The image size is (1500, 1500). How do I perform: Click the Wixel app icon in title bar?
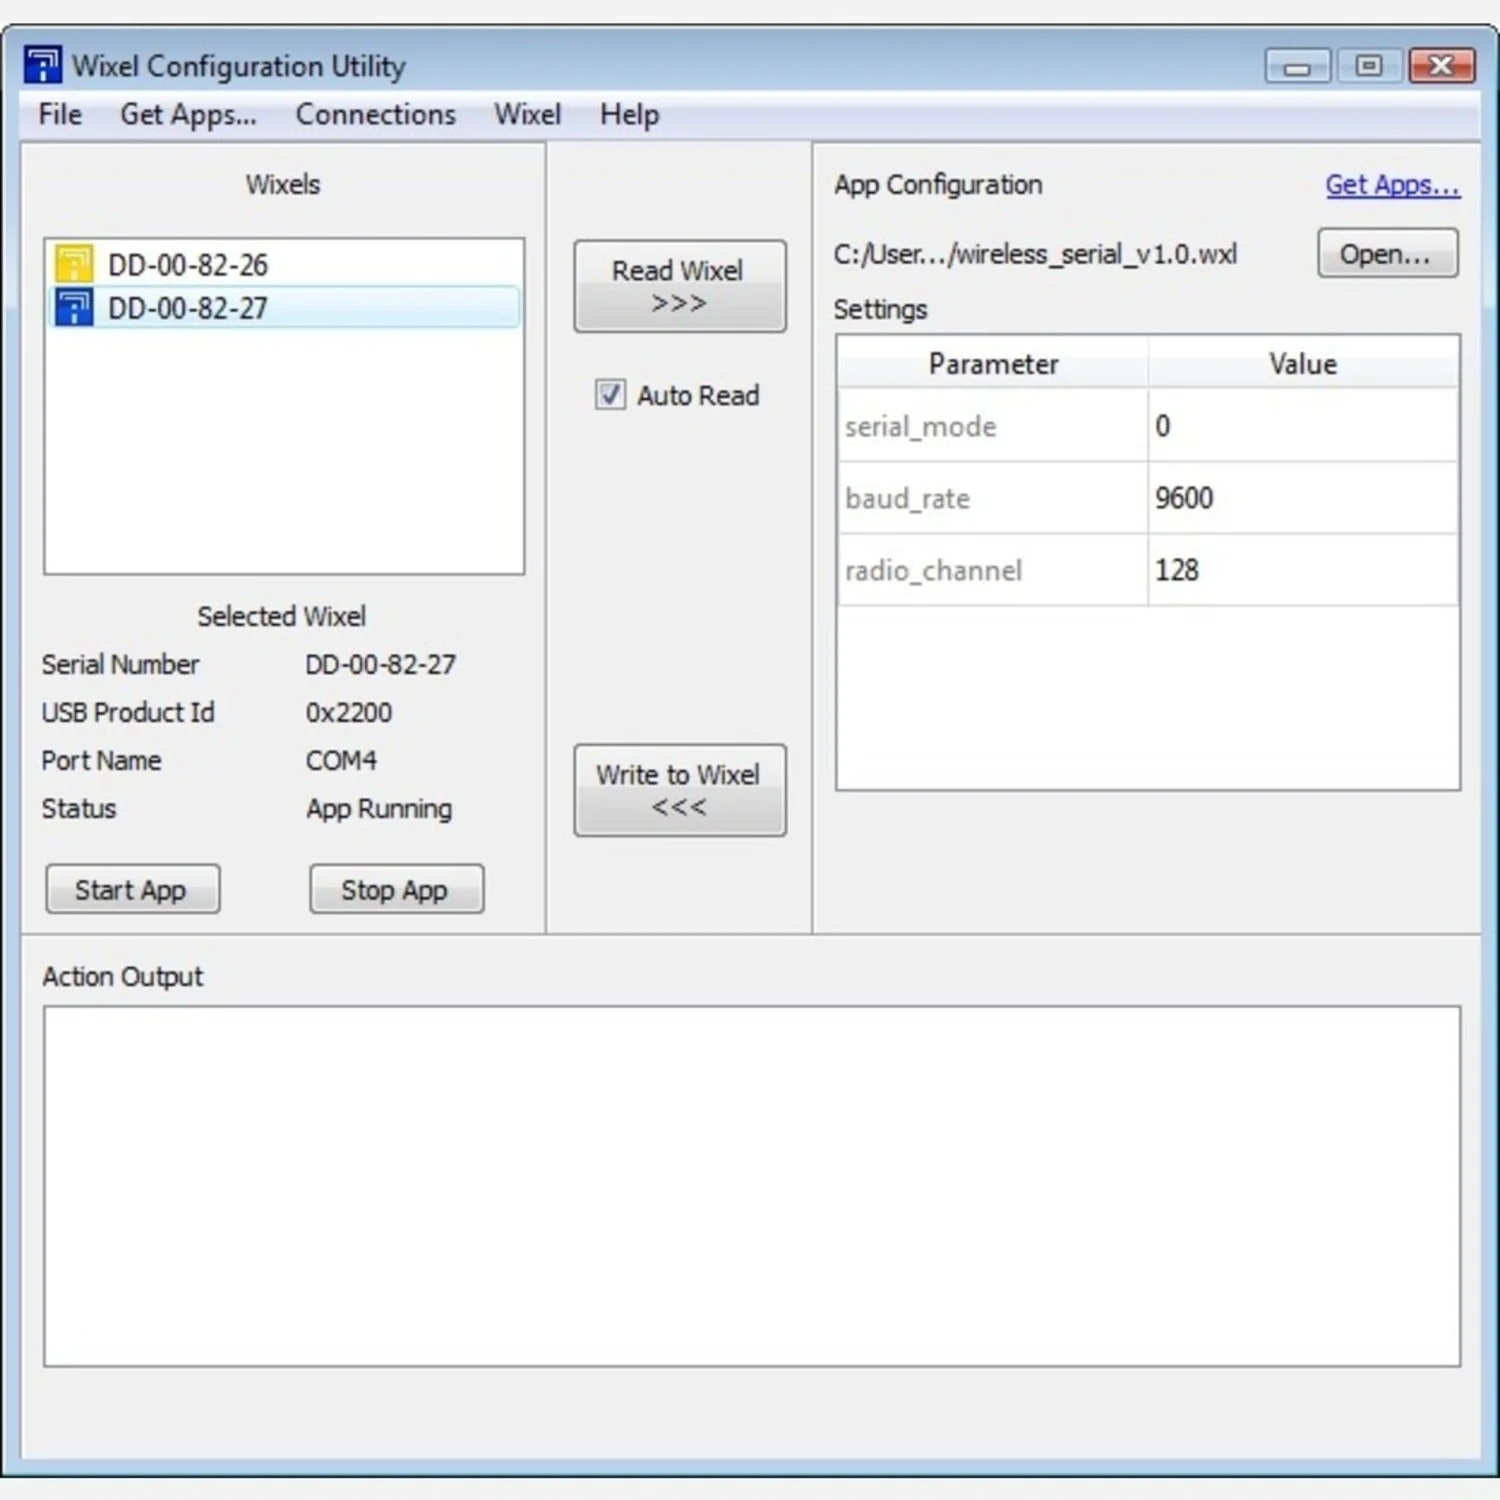[42, 66]
